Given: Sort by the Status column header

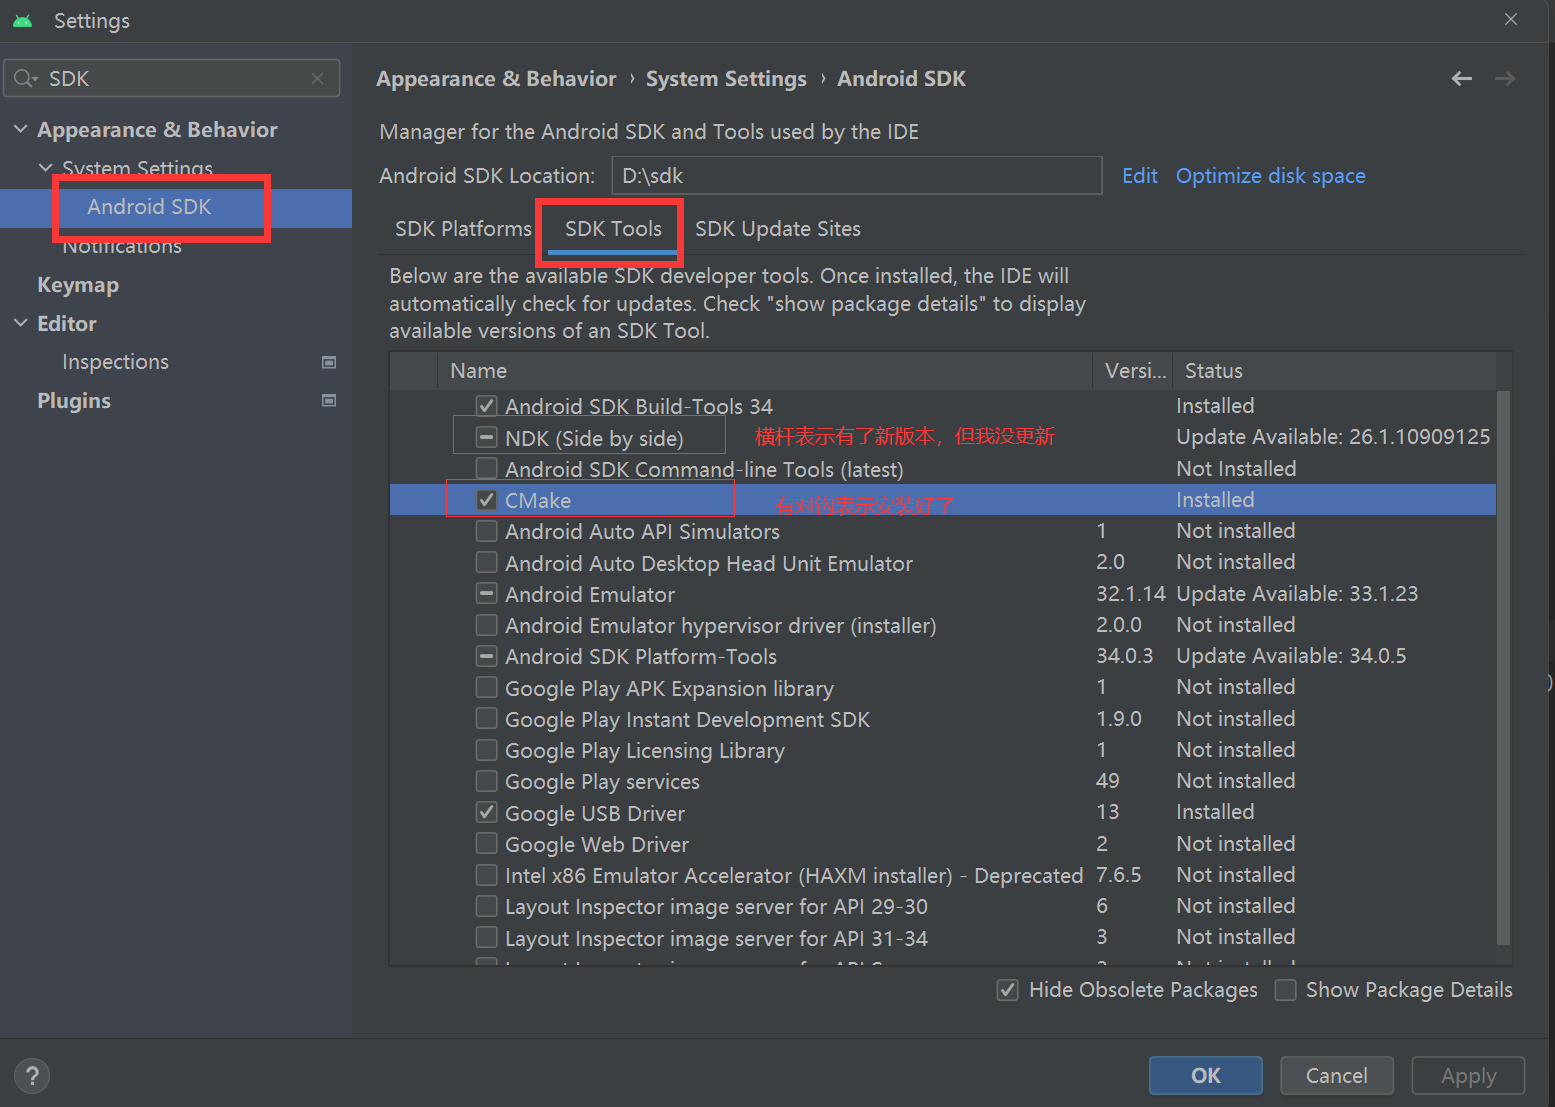Looking at the screenshot, I should [x=1334, y=371].
